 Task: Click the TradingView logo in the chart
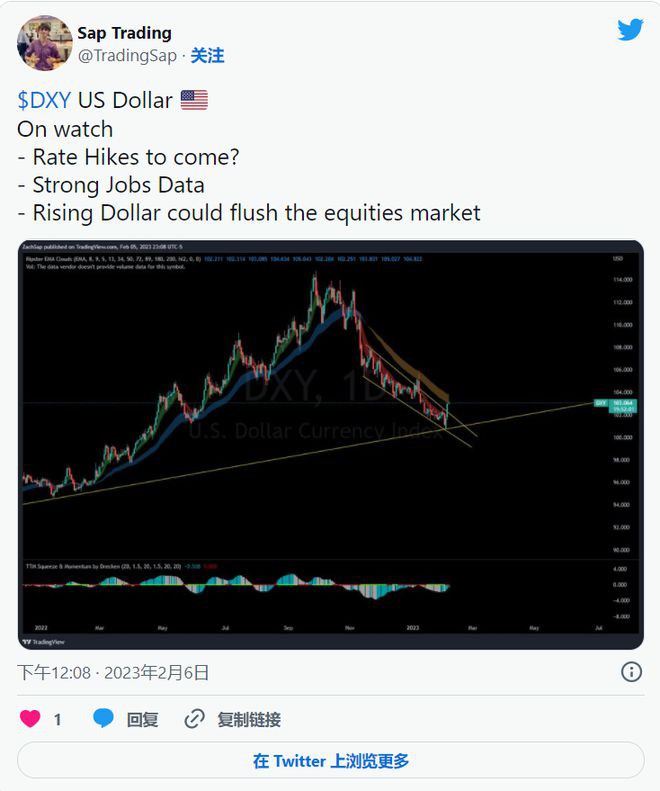[45, 641]
